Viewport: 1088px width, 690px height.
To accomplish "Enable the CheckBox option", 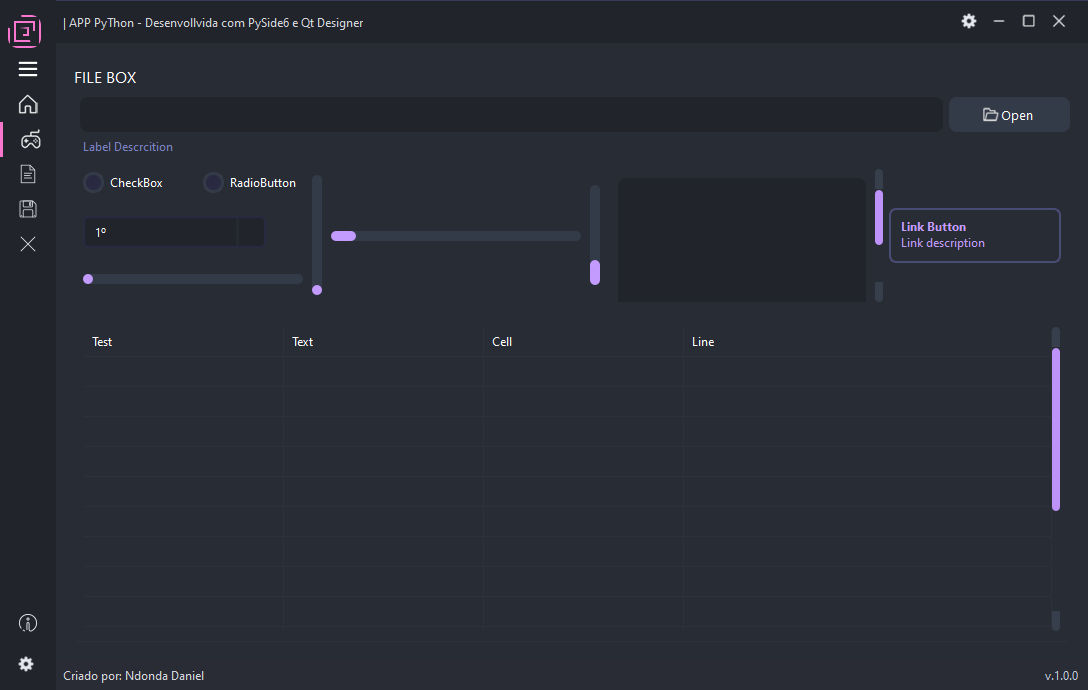I will click(93, 183).
